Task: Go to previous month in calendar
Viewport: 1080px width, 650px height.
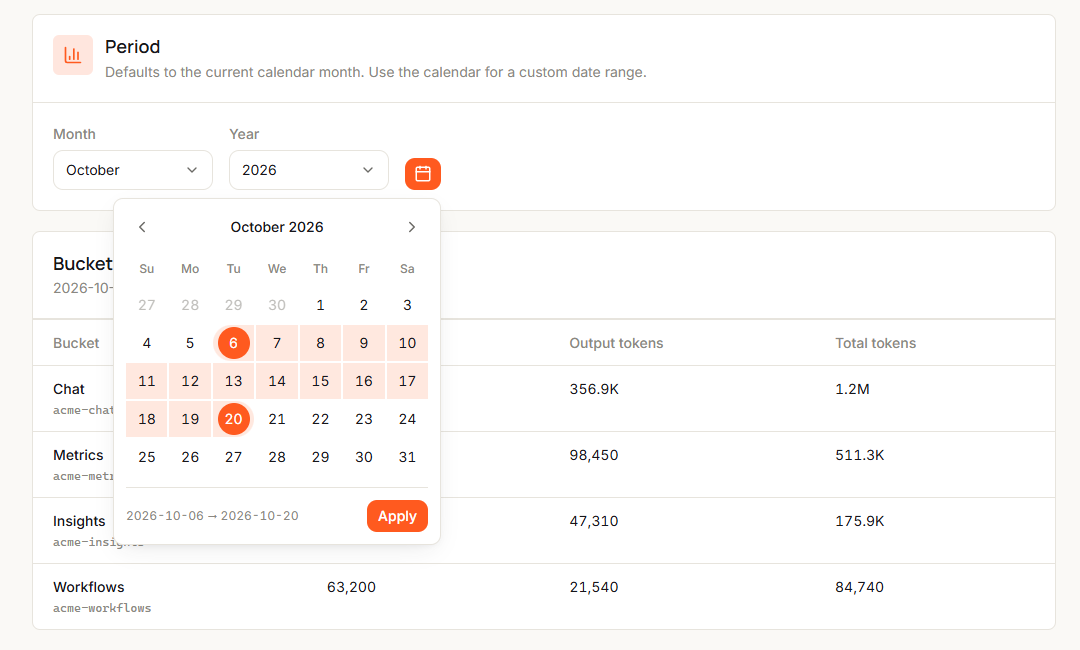Action: coord(142,227)
